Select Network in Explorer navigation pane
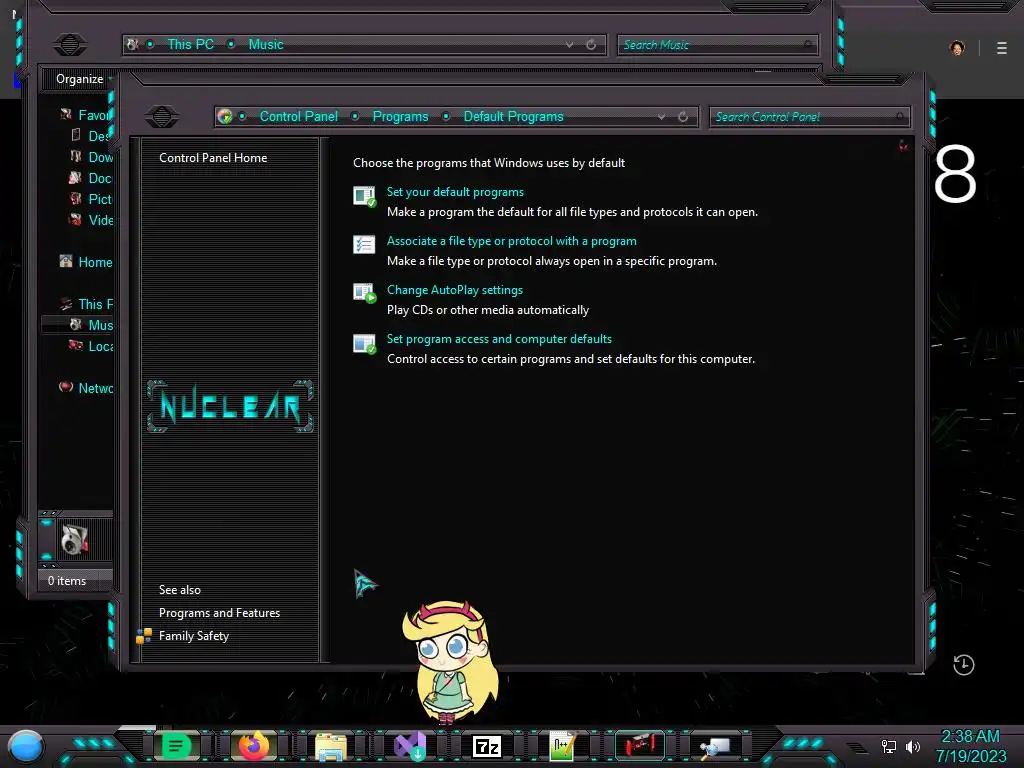 (x=86, y=388)
